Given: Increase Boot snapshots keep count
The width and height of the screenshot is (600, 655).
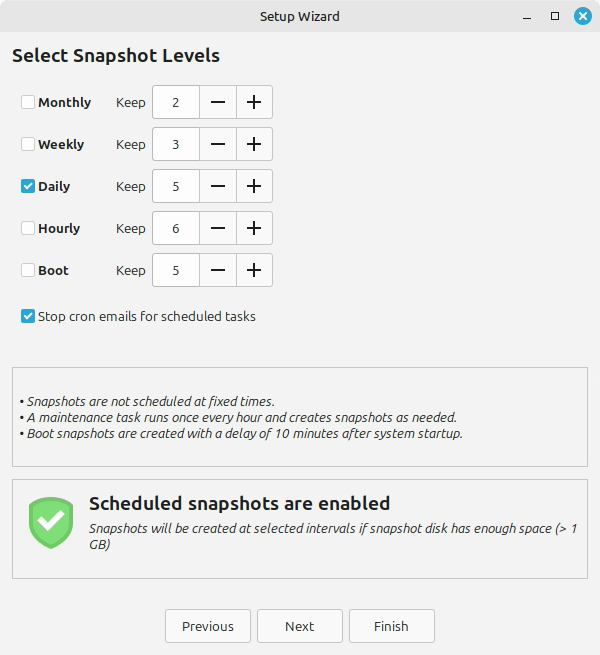Looking at the screenshot, I should click(254, 270).
